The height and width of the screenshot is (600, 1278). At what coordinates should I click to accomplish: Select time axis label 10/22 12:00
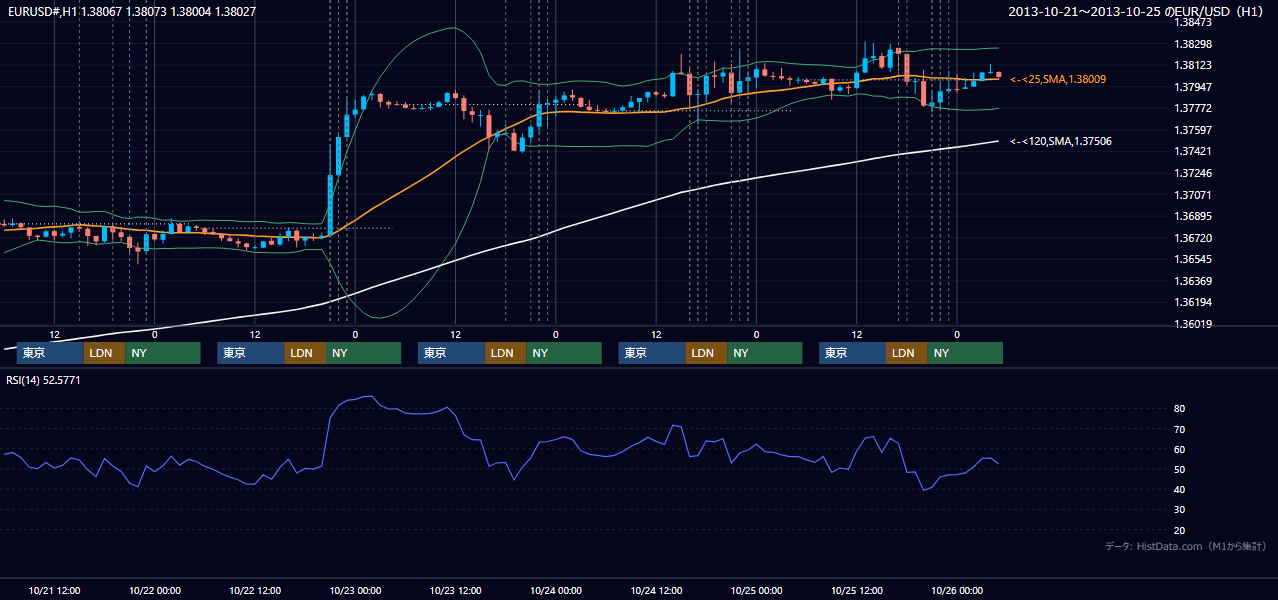point(255,590)
